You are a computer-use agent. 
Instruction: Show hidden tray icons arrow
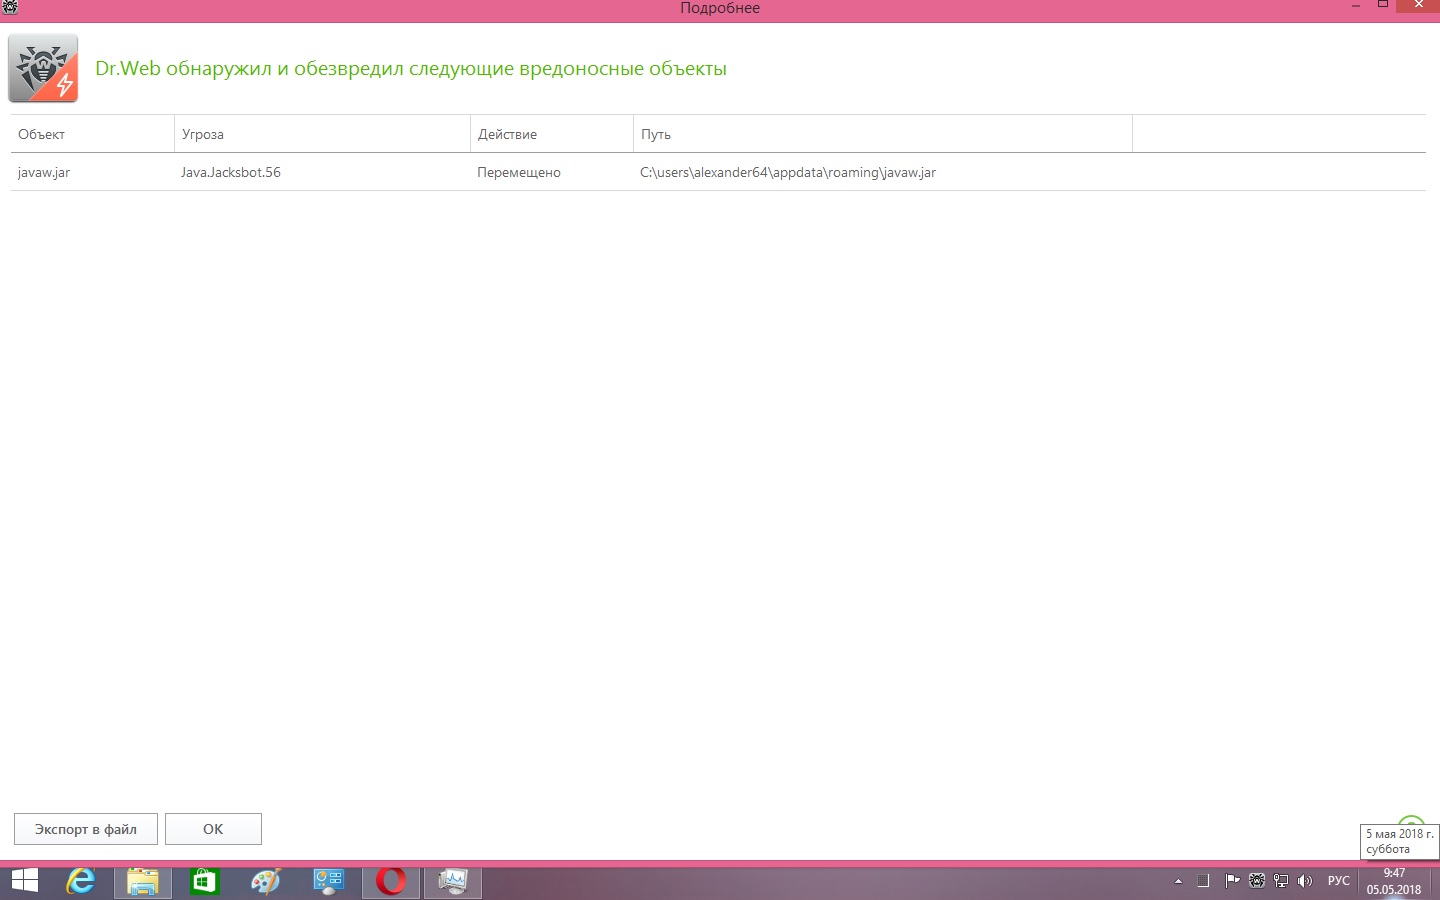1178,881
